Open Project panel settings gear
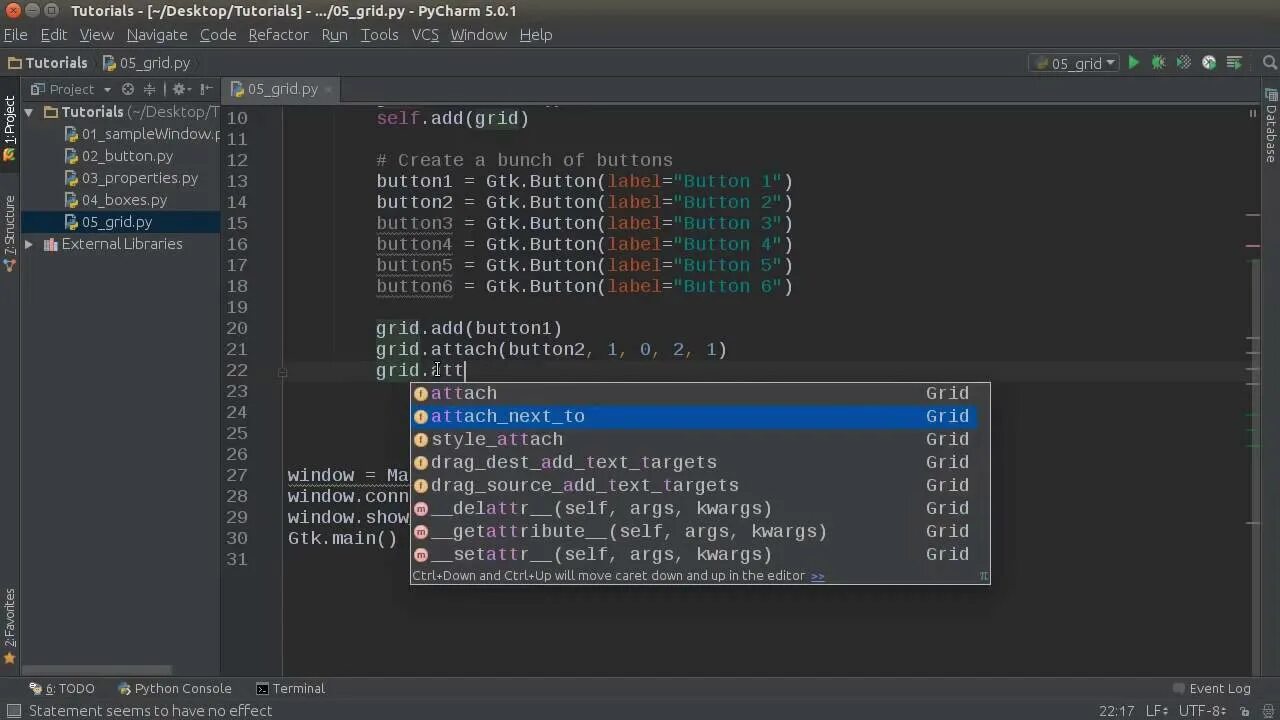The width and height of the screenshot is (1280, 720). (x=181, y=89)
